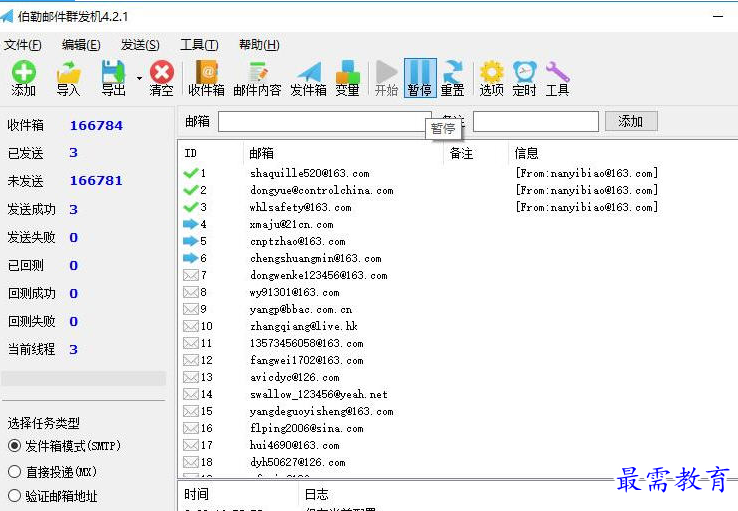Click the 重置 reset arrows icon
Screen dimensions: 738x511
(453, 78)
